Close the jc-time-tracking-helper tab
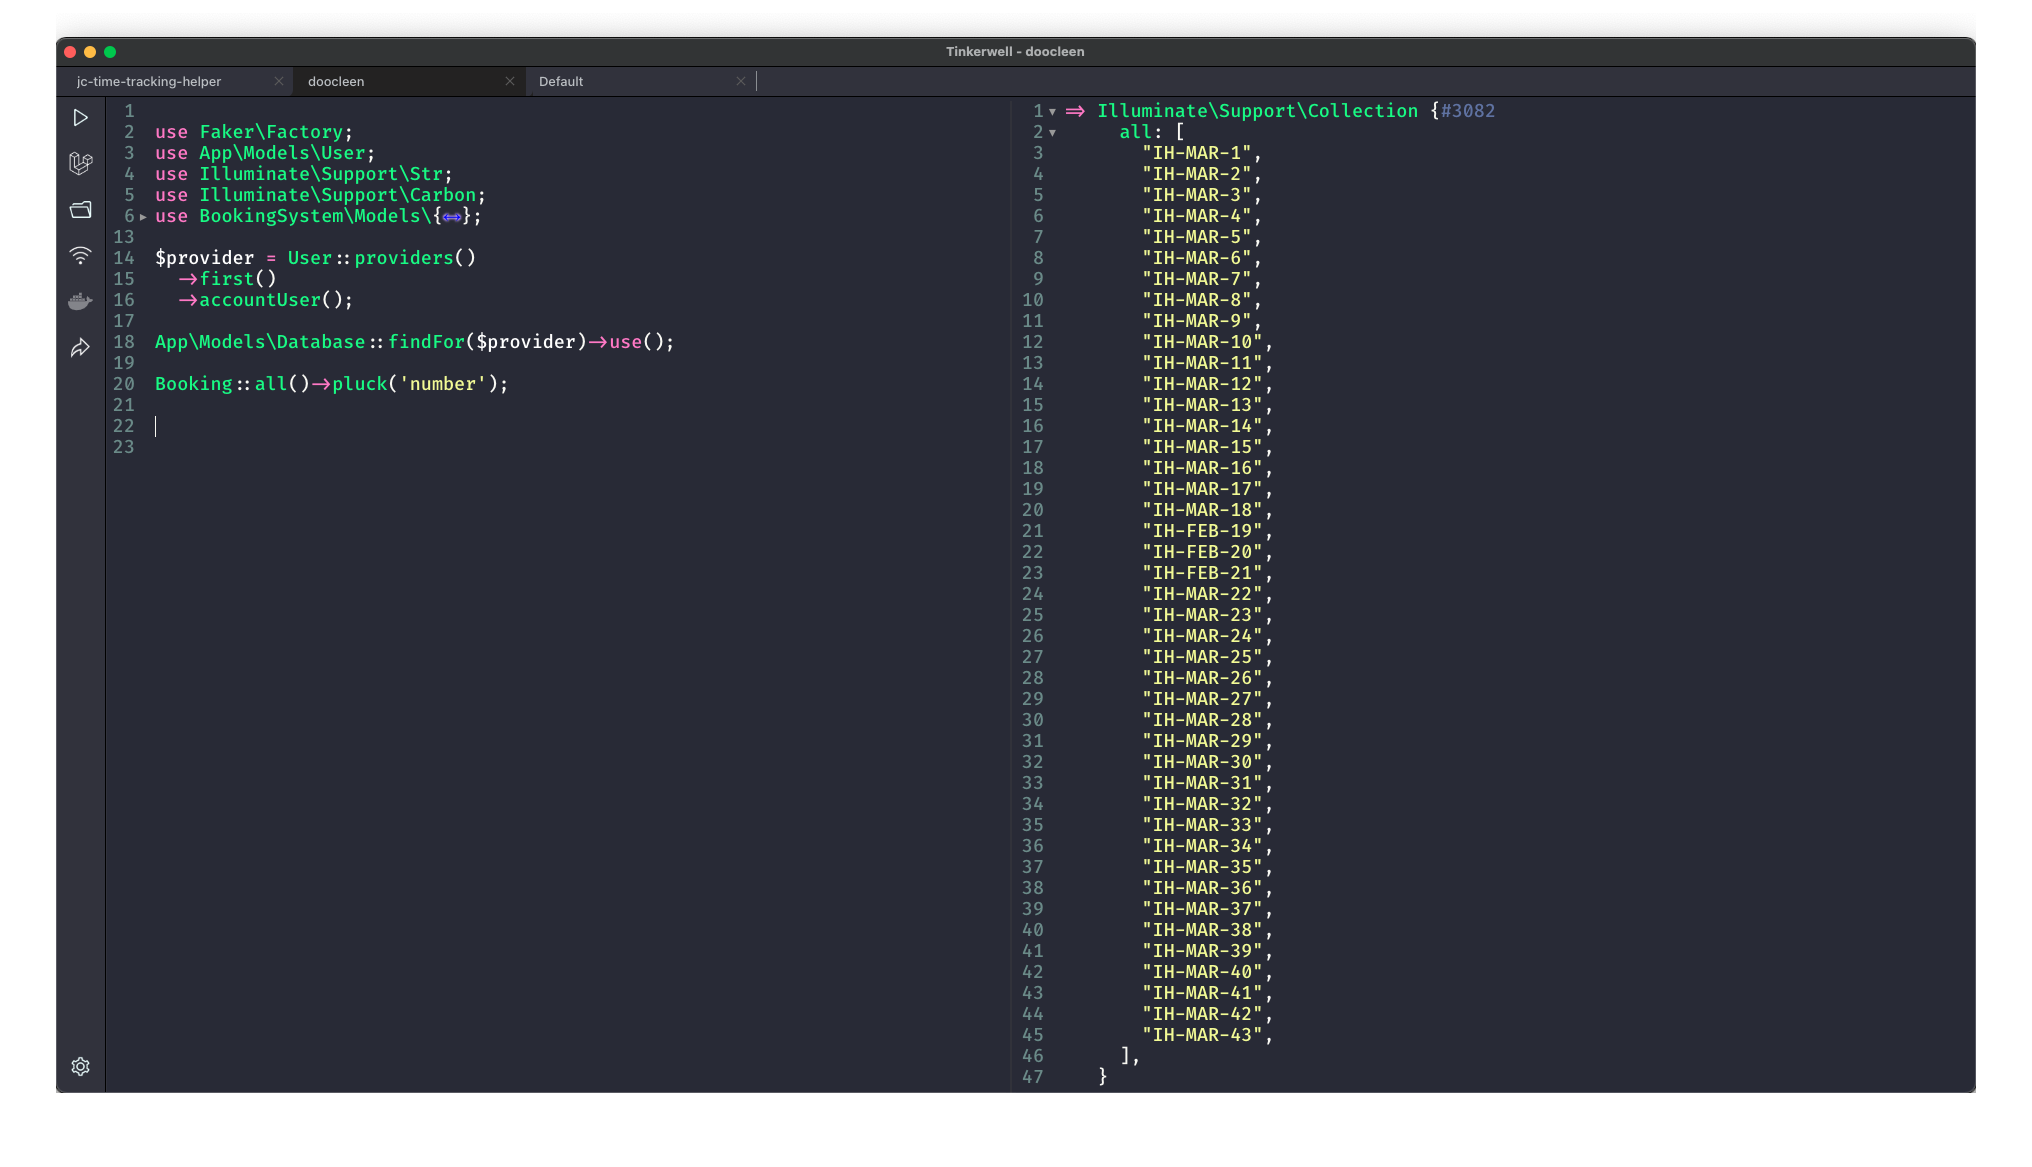Image resolution: width=2032 pixels, height=1167 pixels. pos(279,81)
